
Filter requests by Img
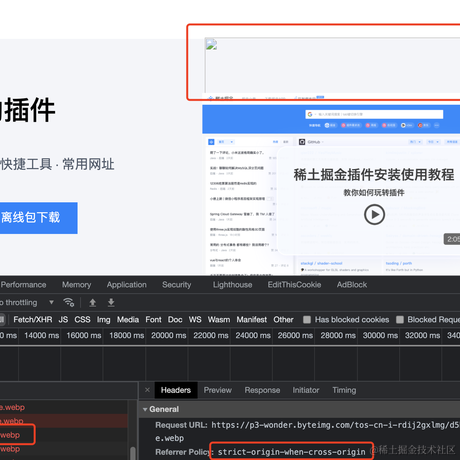click(x=103, y=320)
